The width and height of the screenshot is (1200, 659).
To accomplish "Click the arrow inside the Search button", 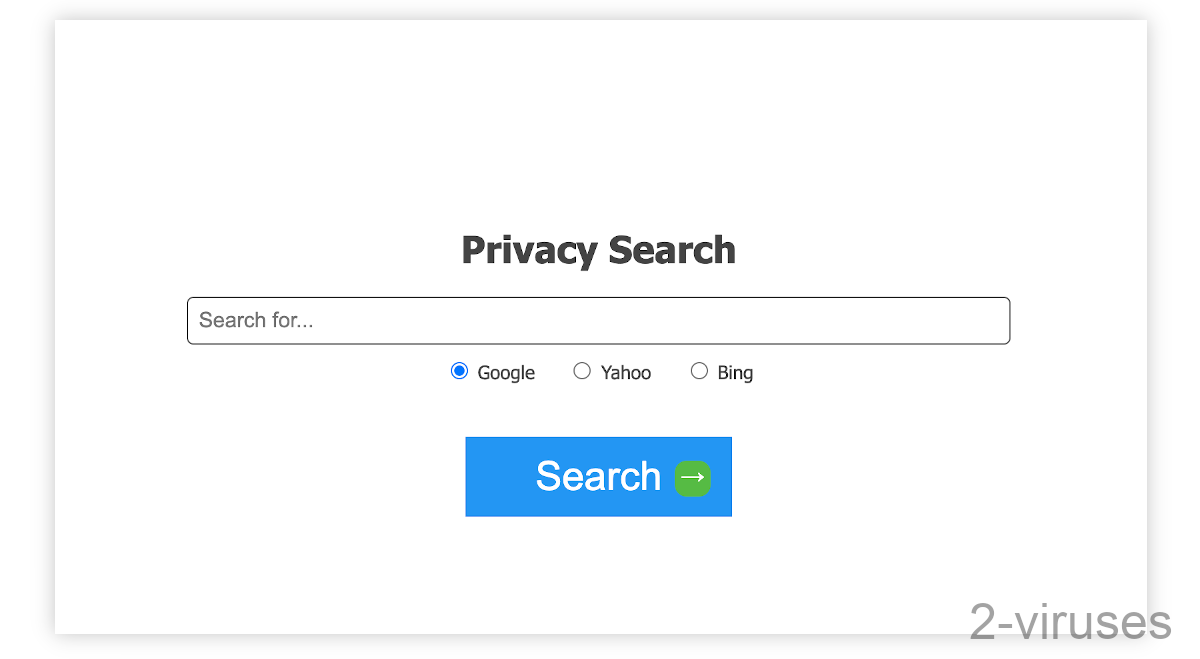I will coord(692,477).
